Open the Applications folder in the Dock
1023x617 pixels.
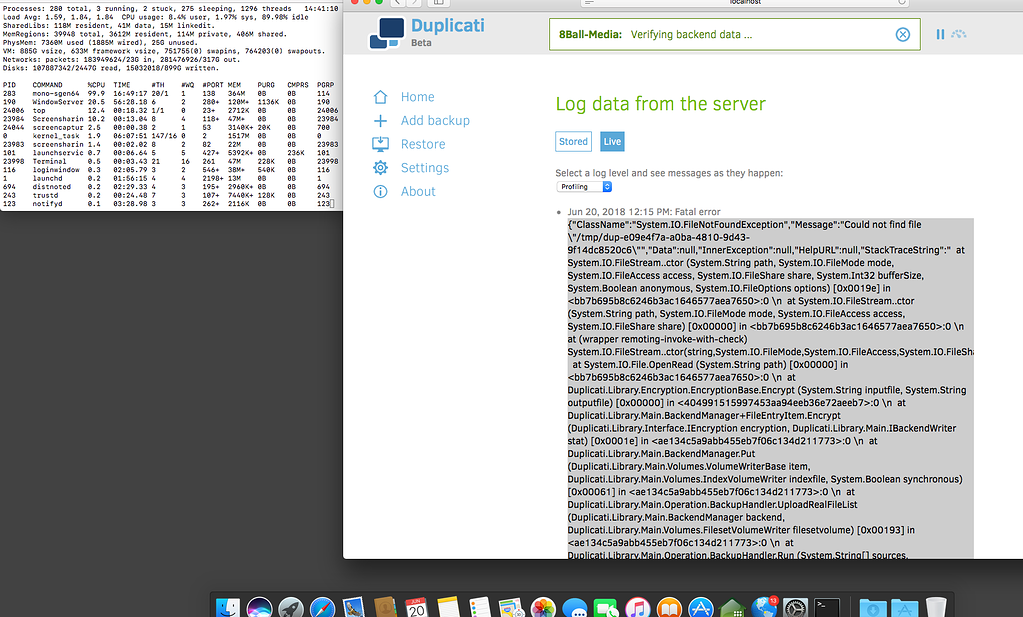(904, 607)
